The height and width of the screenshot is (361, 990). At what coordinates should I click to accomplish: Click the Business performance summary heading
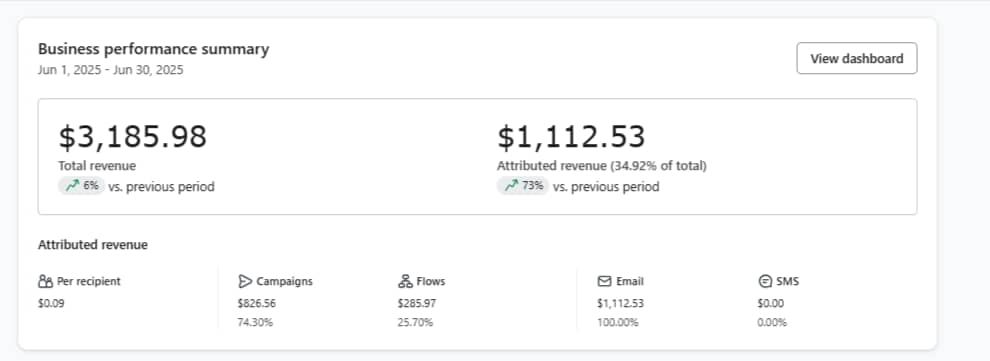pyautogui.click(x=153, y=49)
